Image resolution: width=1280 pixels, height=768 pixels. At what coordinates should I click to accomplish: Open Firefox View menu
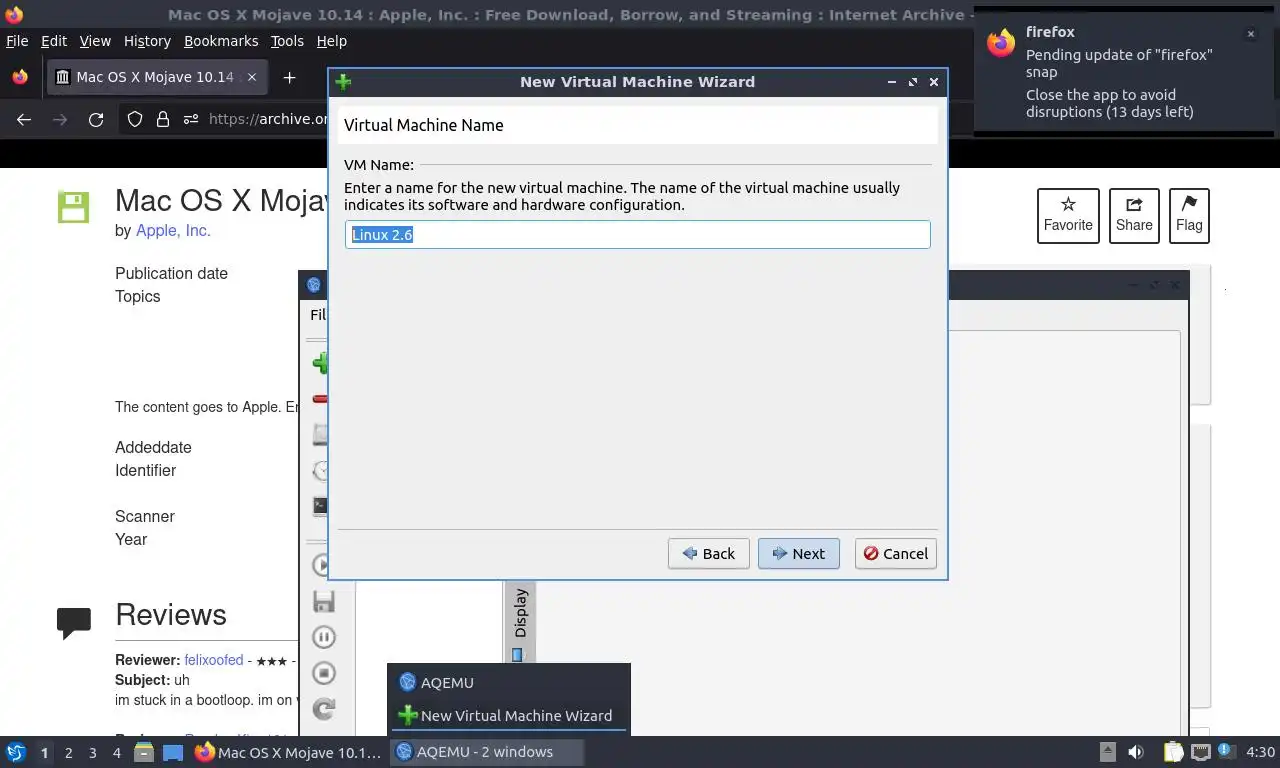coord(95,41)
